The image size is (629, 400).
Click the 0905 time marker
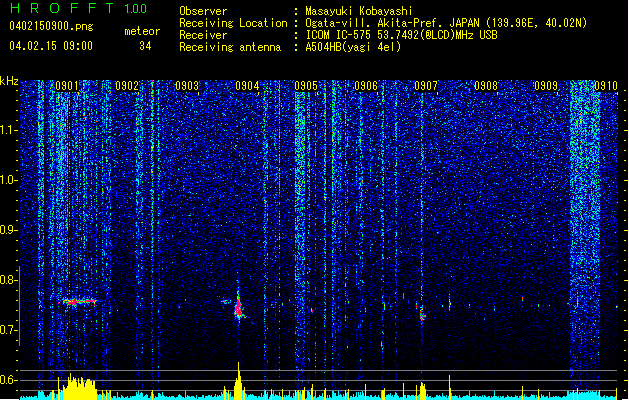(x=306, y=86)
